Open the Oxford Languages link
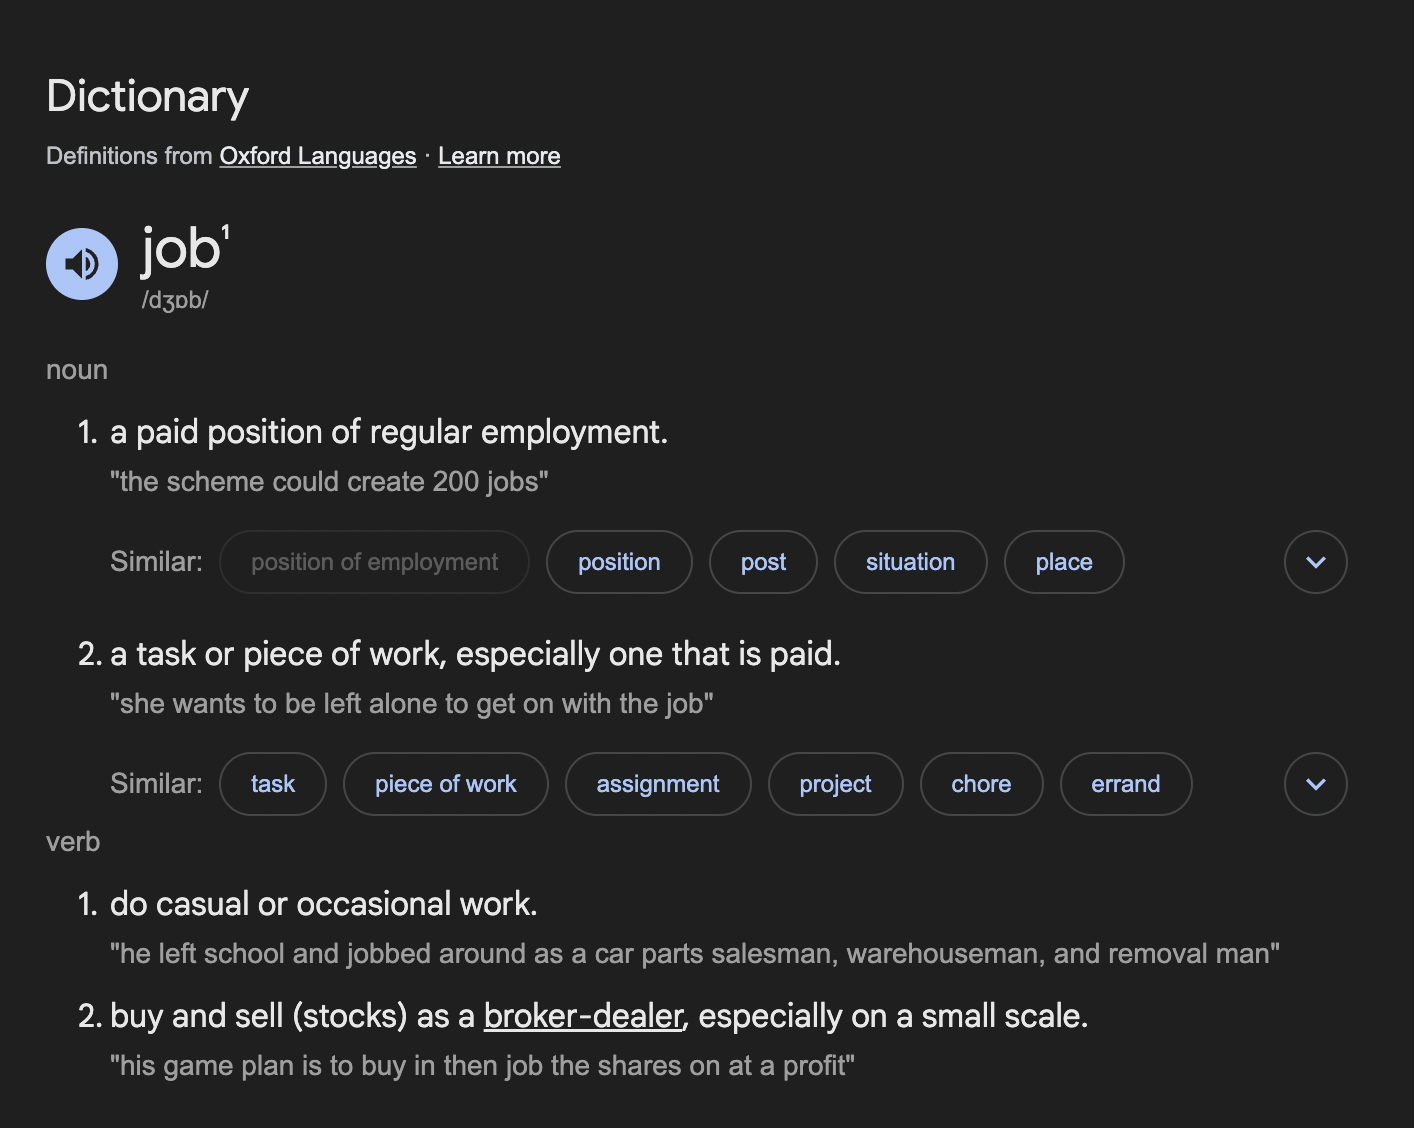The width and height of the screenshot is (1414, 1128). click(317, 156)
